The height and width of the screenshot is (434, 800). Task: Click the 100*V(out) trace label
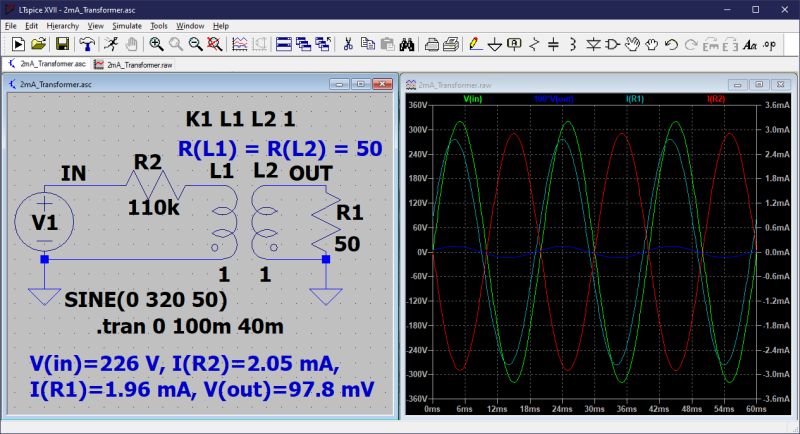(x=554, y=99)
